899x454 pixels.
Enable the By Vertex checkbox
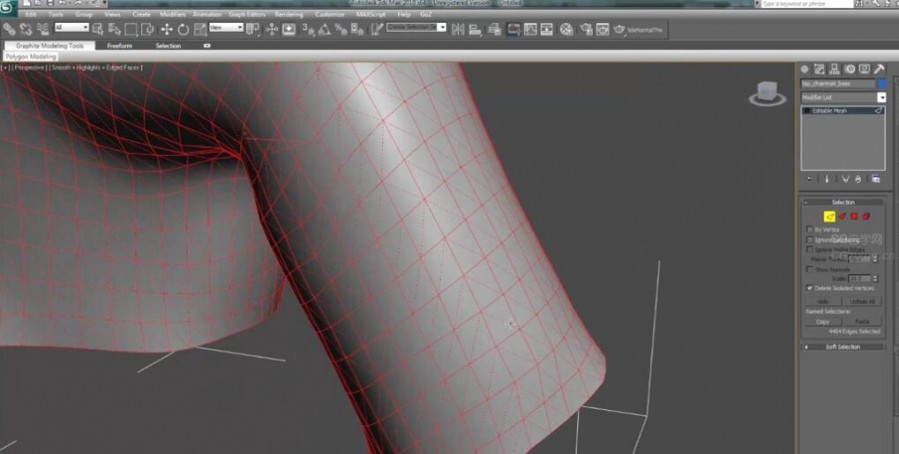[x=810, y=229]
